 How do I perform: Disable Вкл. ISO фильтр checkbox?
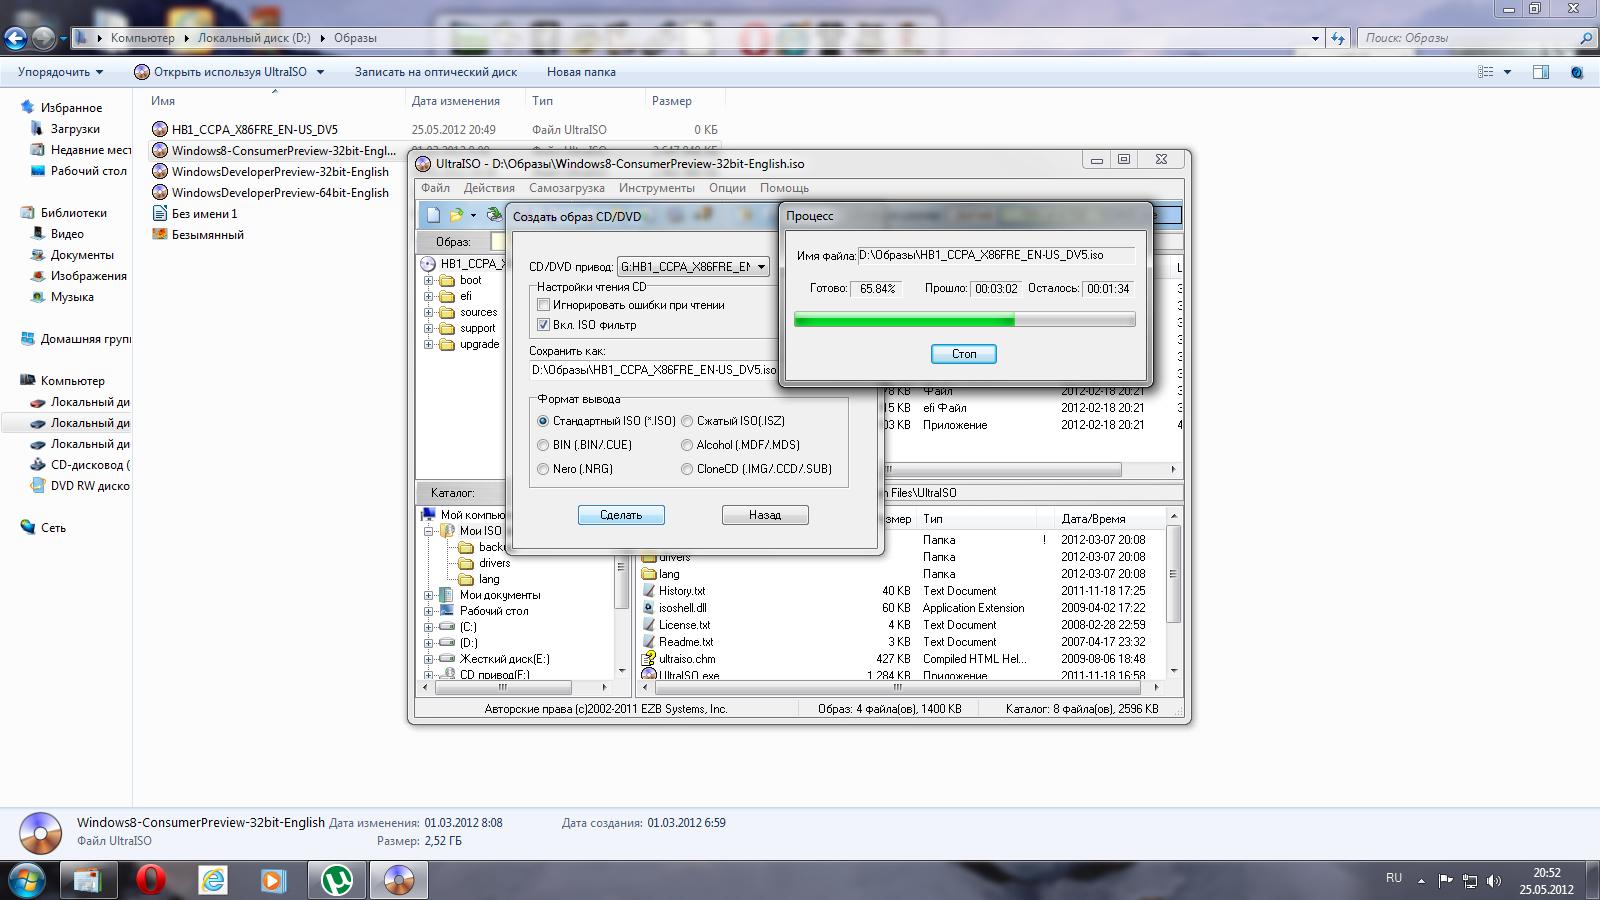click(x=544, y=325)
